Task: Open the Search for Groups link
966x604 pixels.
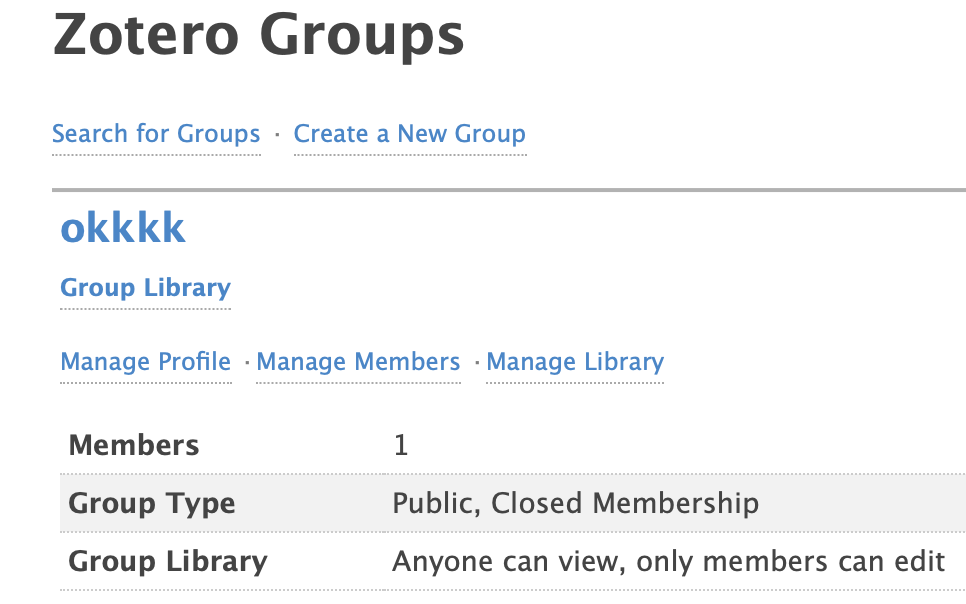Action: pos(156,134)
